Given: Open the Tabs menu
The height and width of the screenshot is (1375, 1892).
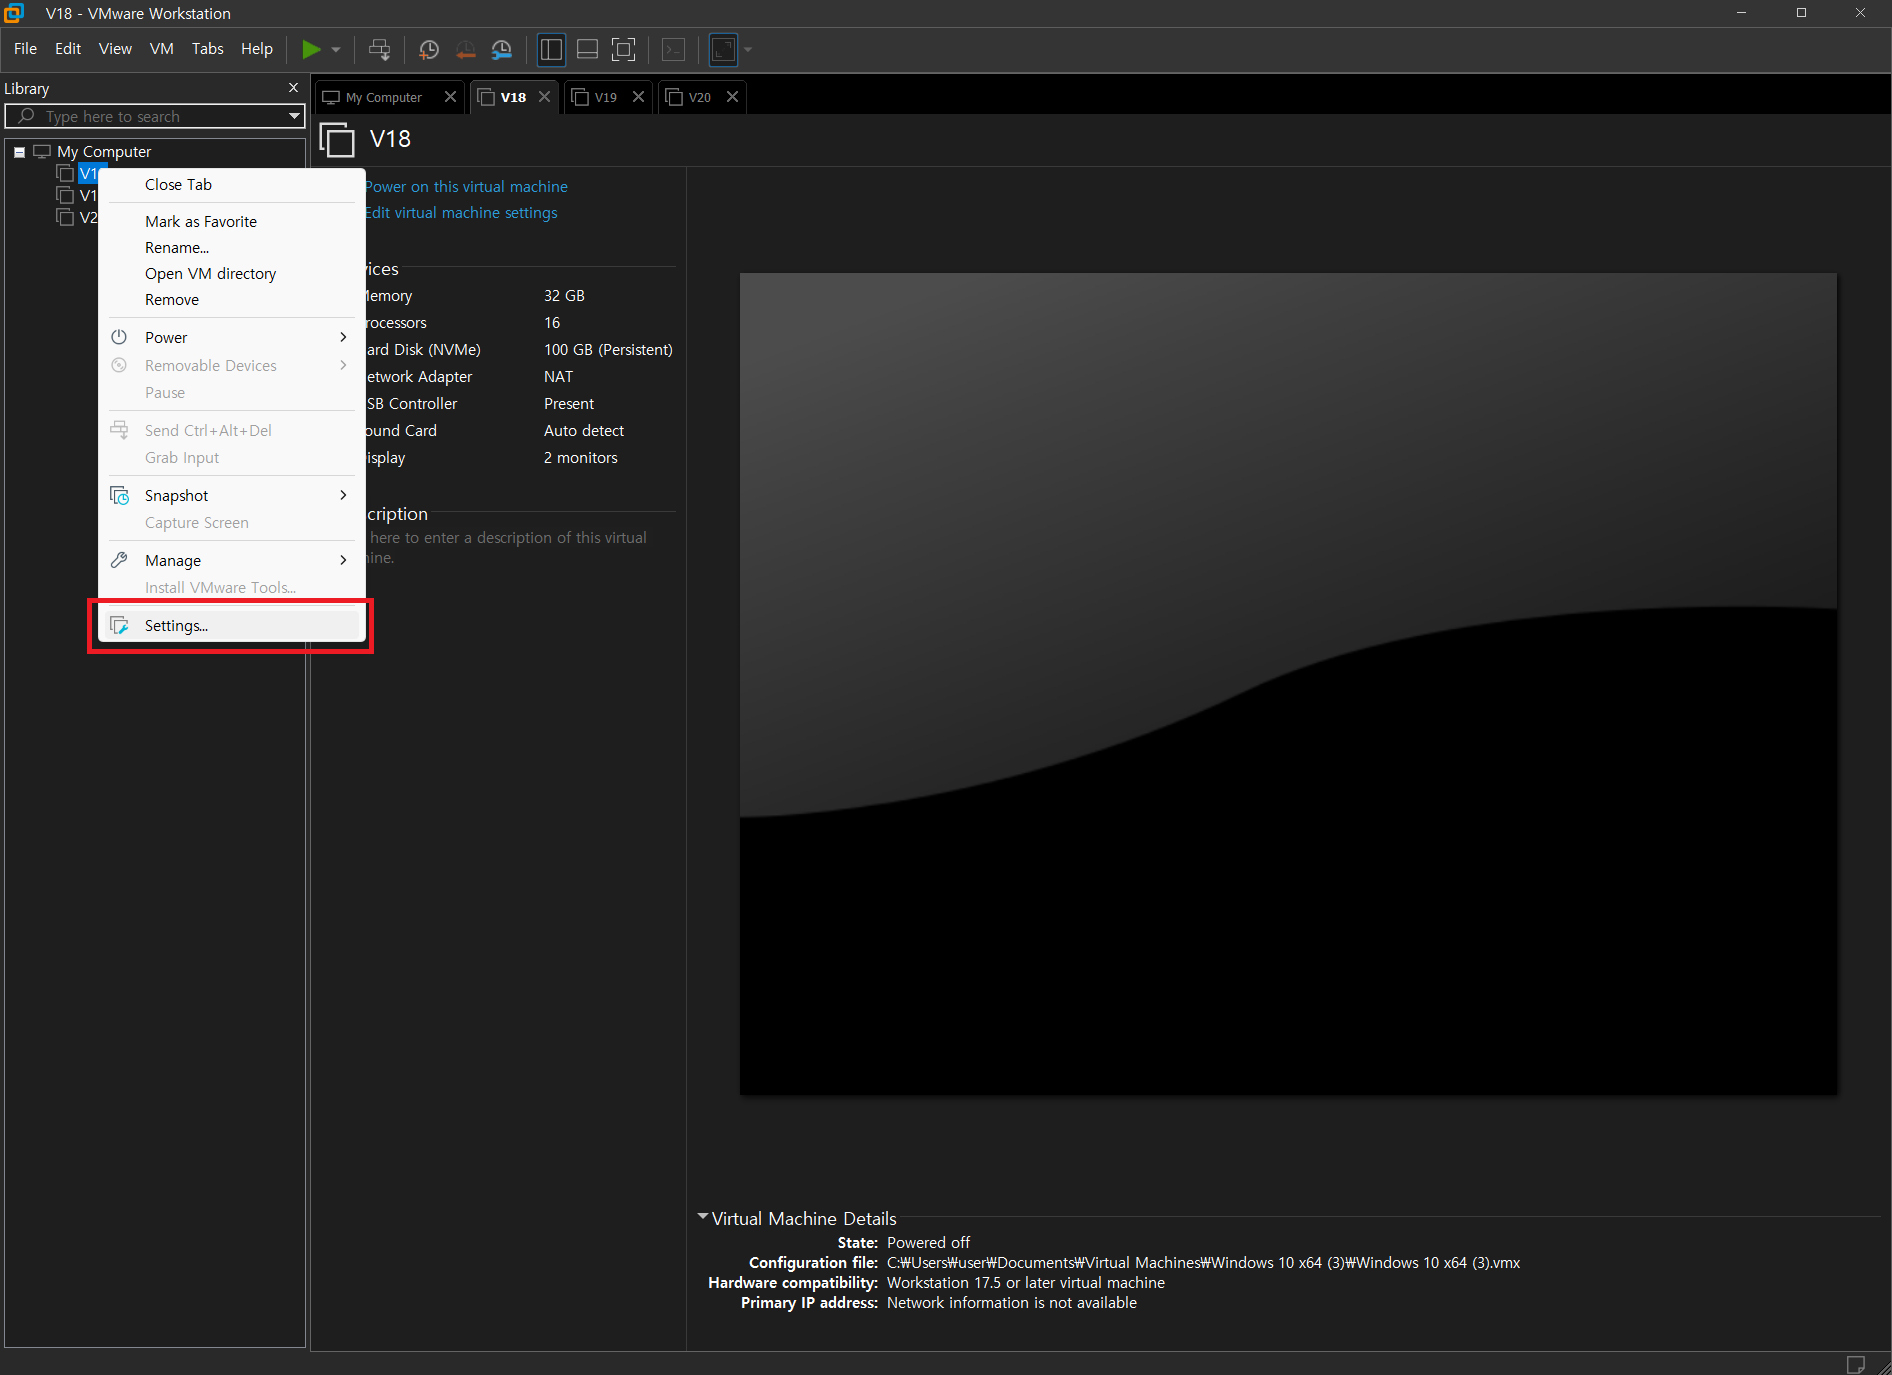Looking at the screenshot, I should [207, 48].
